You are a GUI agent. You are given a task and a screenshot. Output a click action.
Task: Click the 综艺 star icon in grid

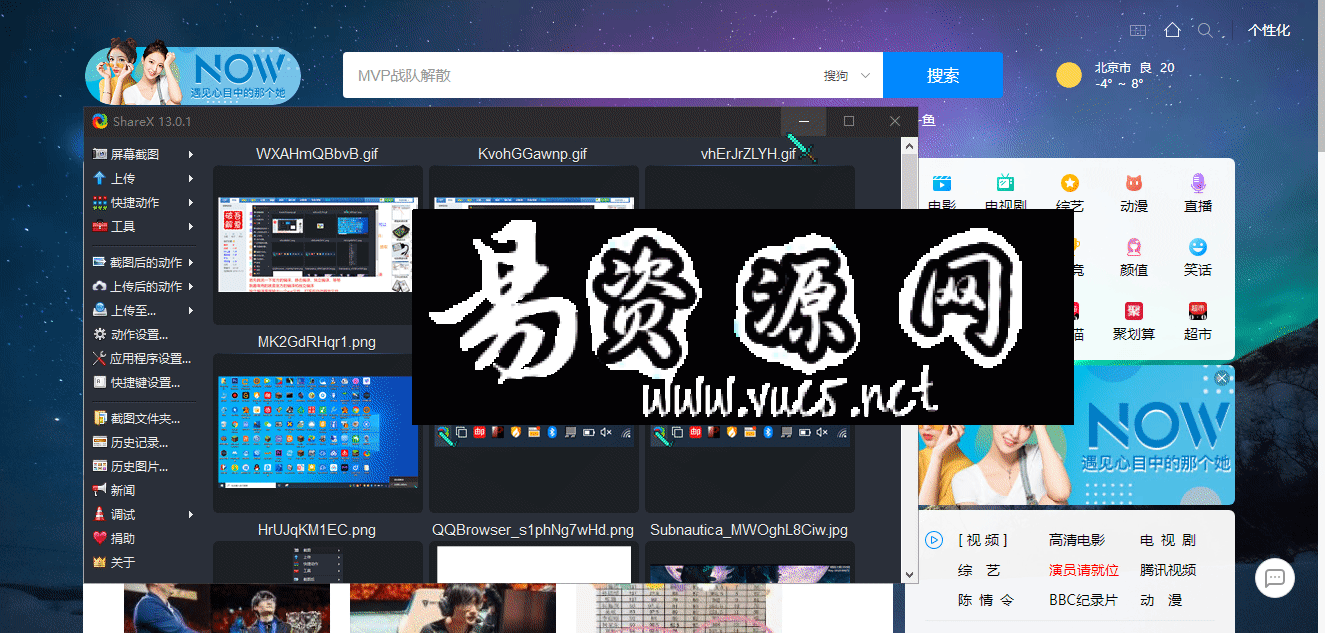pyautogui.click(x=1070, y=183)
